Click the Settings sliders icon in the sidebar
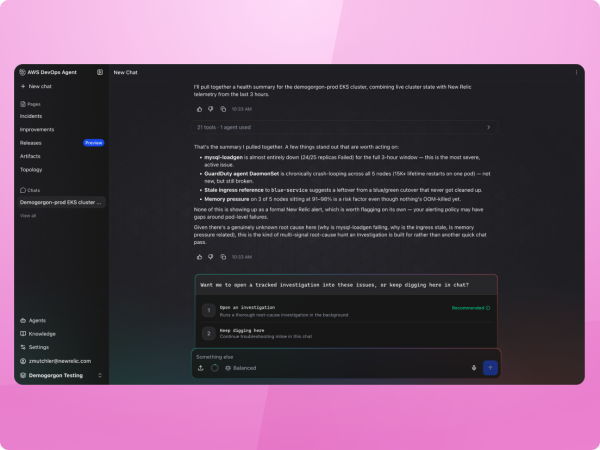Viewport: 600px width, 450px height. point(23,347)
